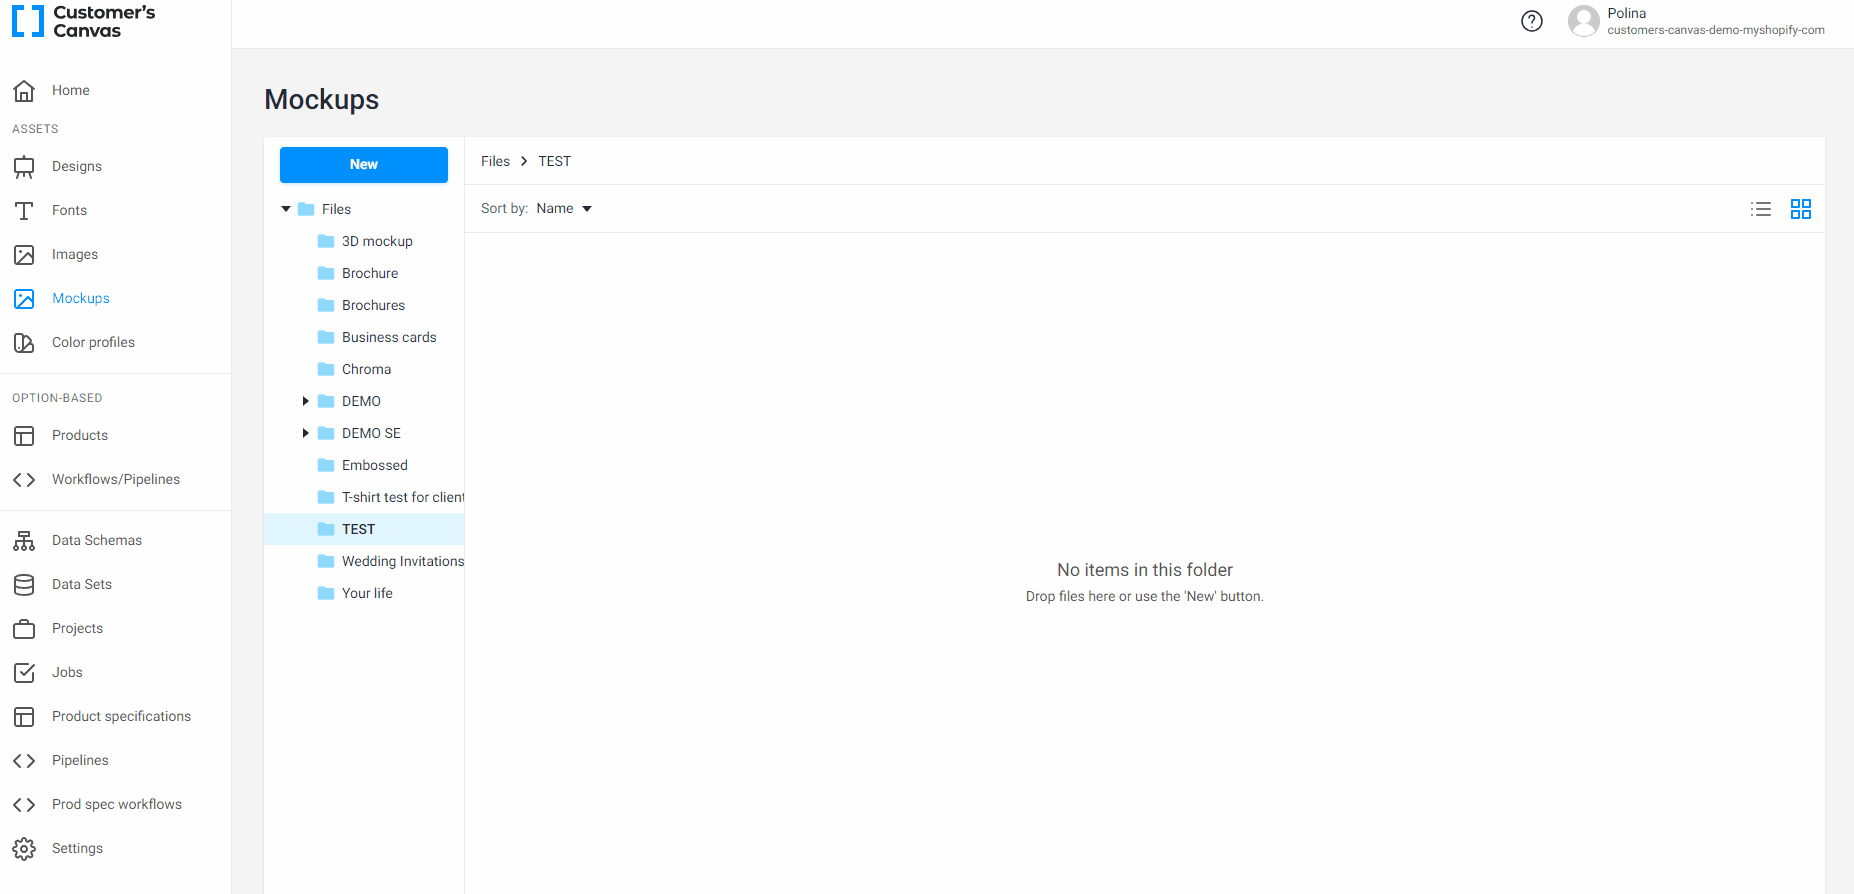Image resolution: width=1854 pixels, height=894 pixels.
Task: Open Settings gear in sidebar
Action: [x=24, y=848]
